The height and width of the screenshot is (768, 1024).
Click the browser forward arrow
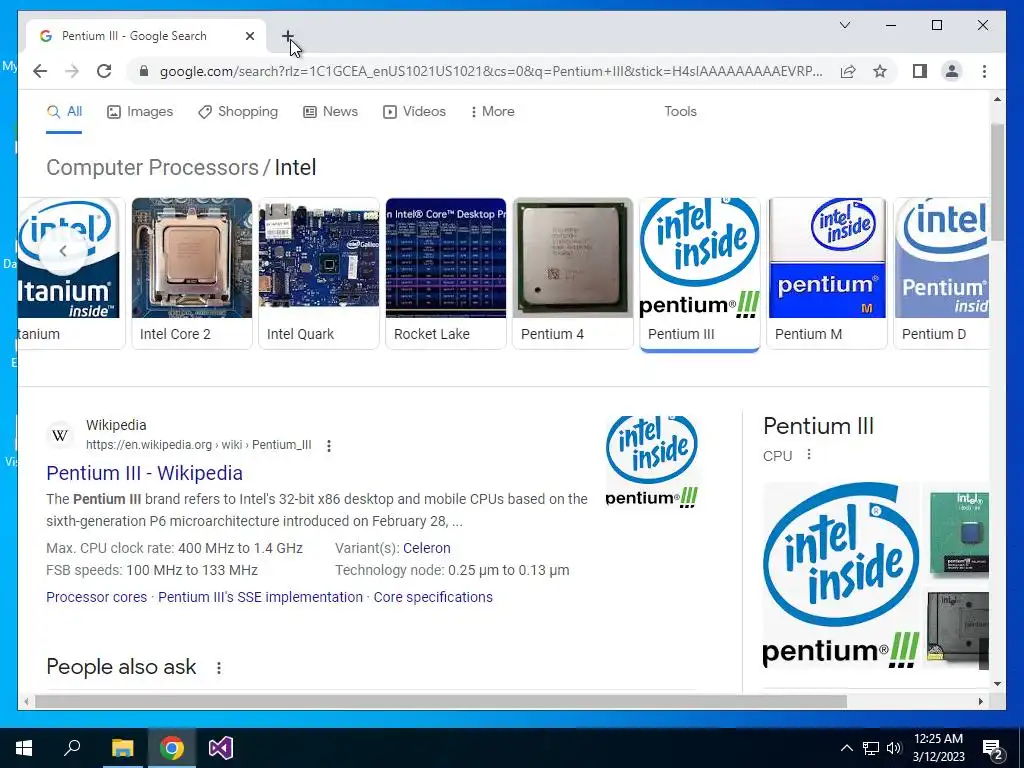click(x=72, y=71)
